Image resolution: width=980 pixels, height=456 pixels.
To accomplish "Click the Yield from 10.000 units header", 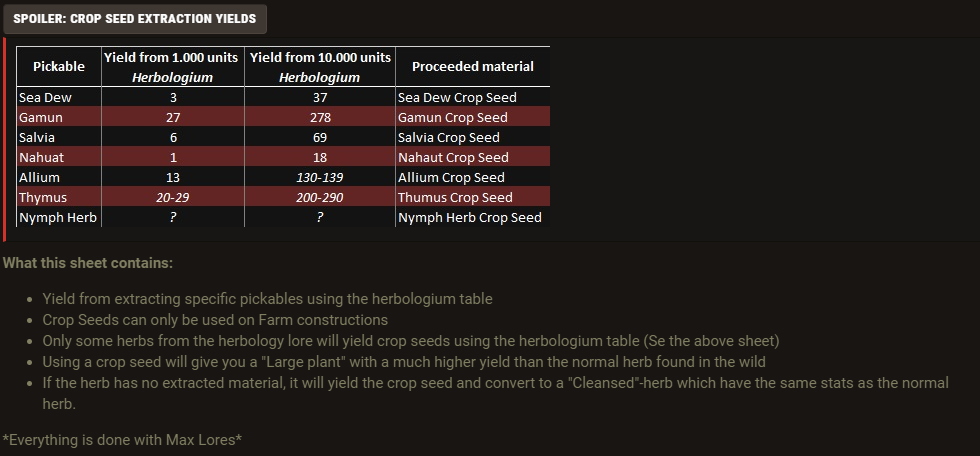I will [320, 66].
